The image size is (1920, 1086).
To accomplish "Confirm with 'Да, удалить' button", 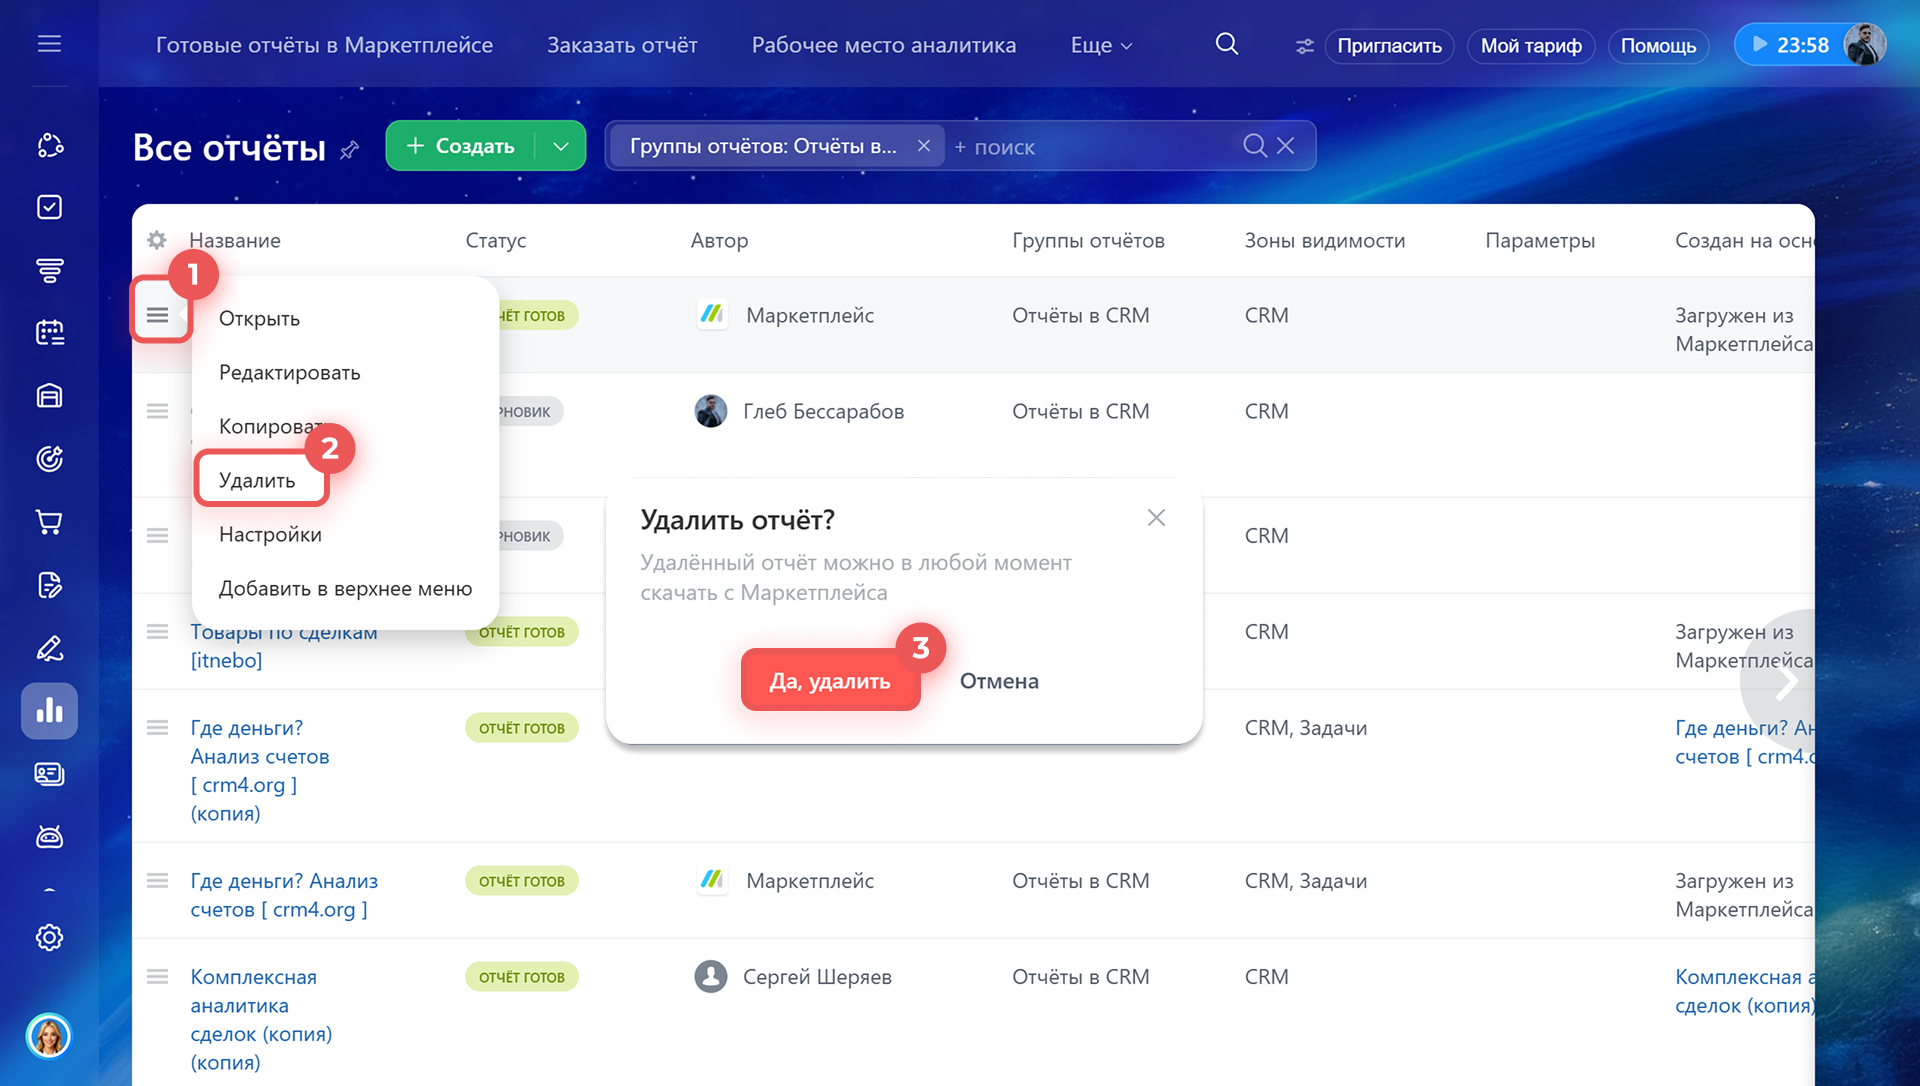I will pos(829,681).
